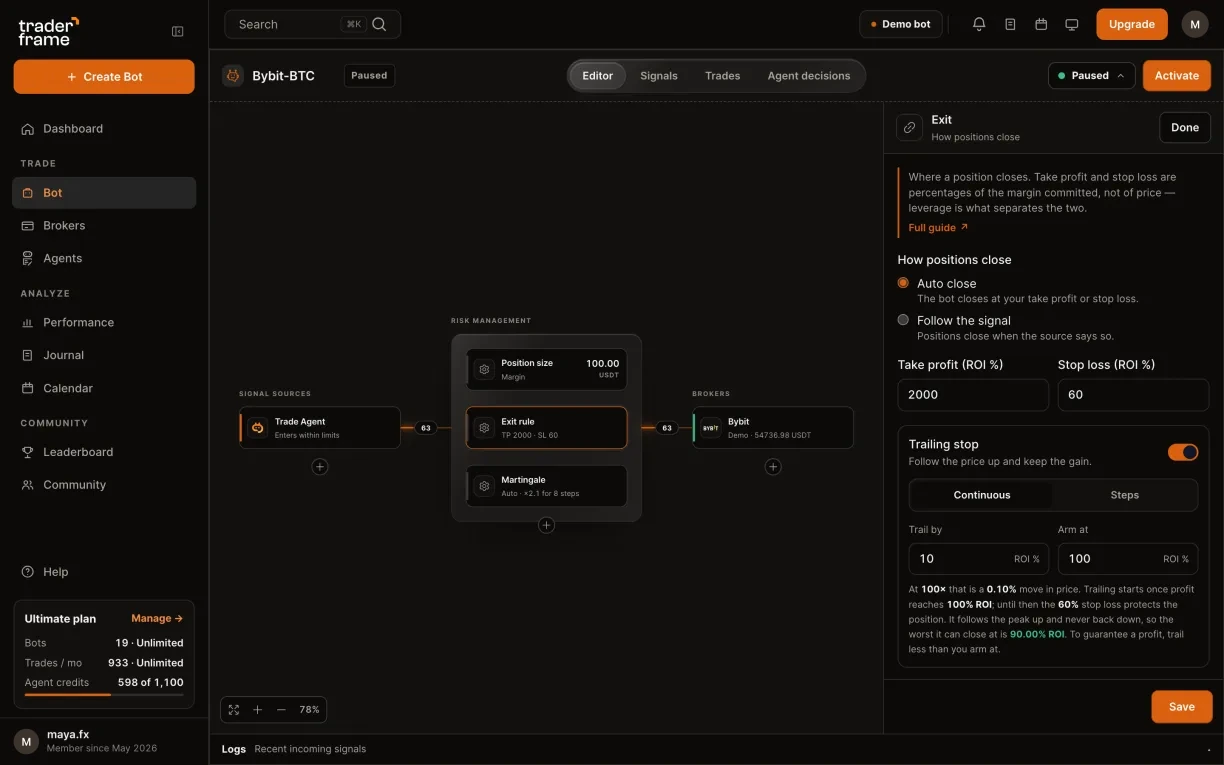Go to the Agent decisions tab
The height and width of the screenshot is (765, 1224).
click(x=809, y=76)
